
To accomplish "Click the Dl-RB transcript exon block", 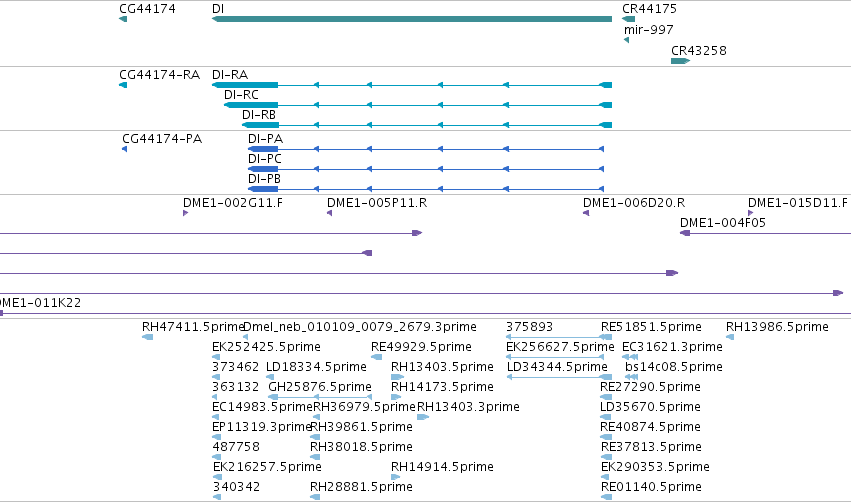I will click(260, 125).
